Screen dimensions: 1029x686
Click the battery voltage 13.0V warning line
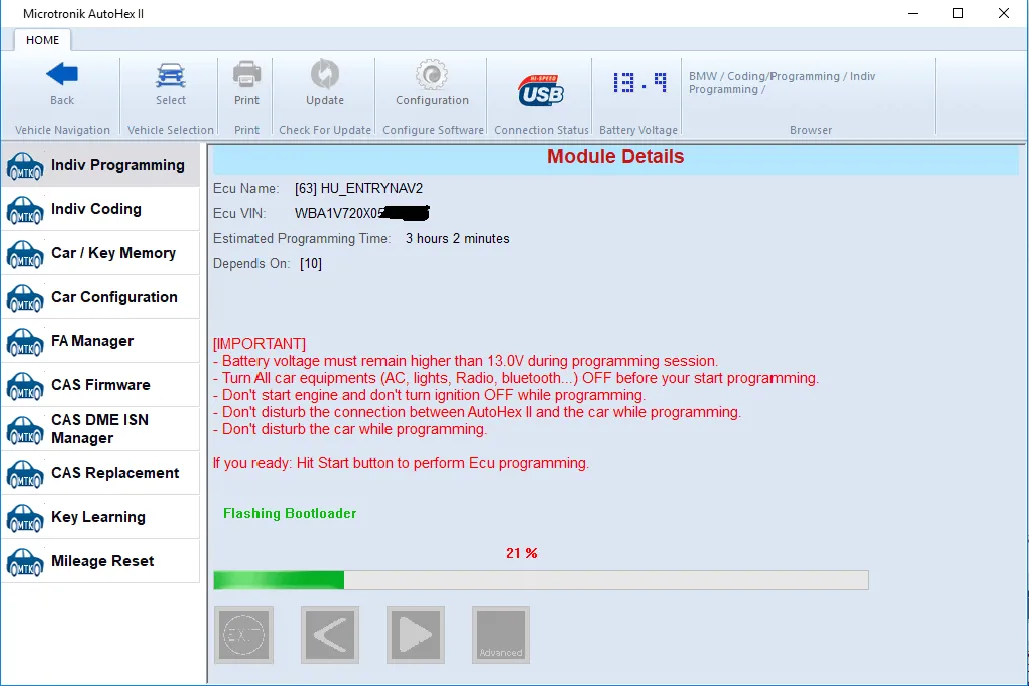point(465,361)
